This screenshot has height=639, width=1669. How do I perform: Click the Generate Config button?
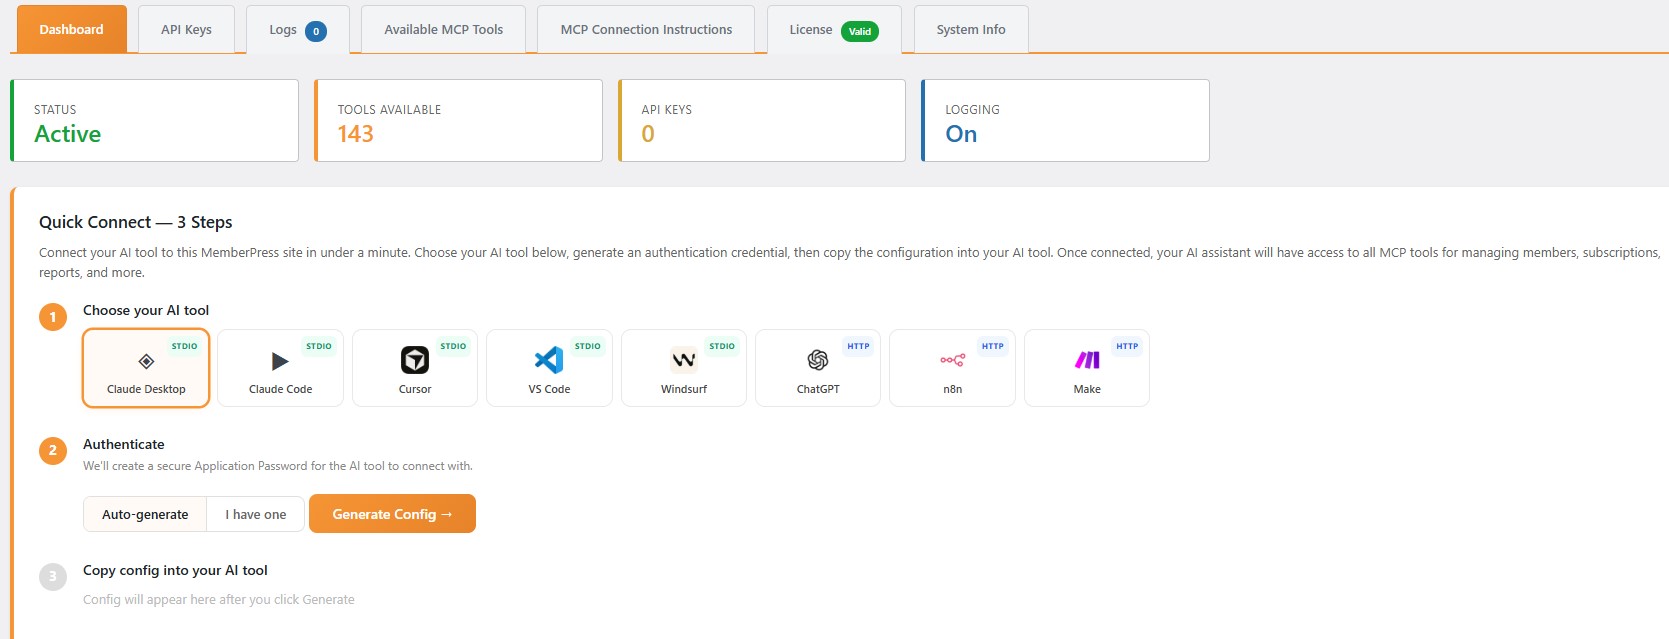[x=392, y=514]
